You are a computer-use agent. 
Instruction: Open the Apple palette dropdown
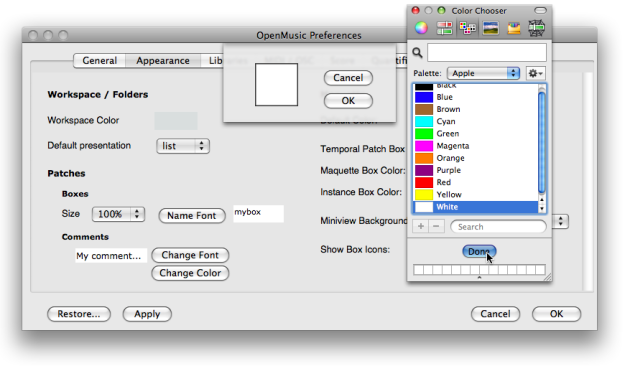click(x=483, y=73)
